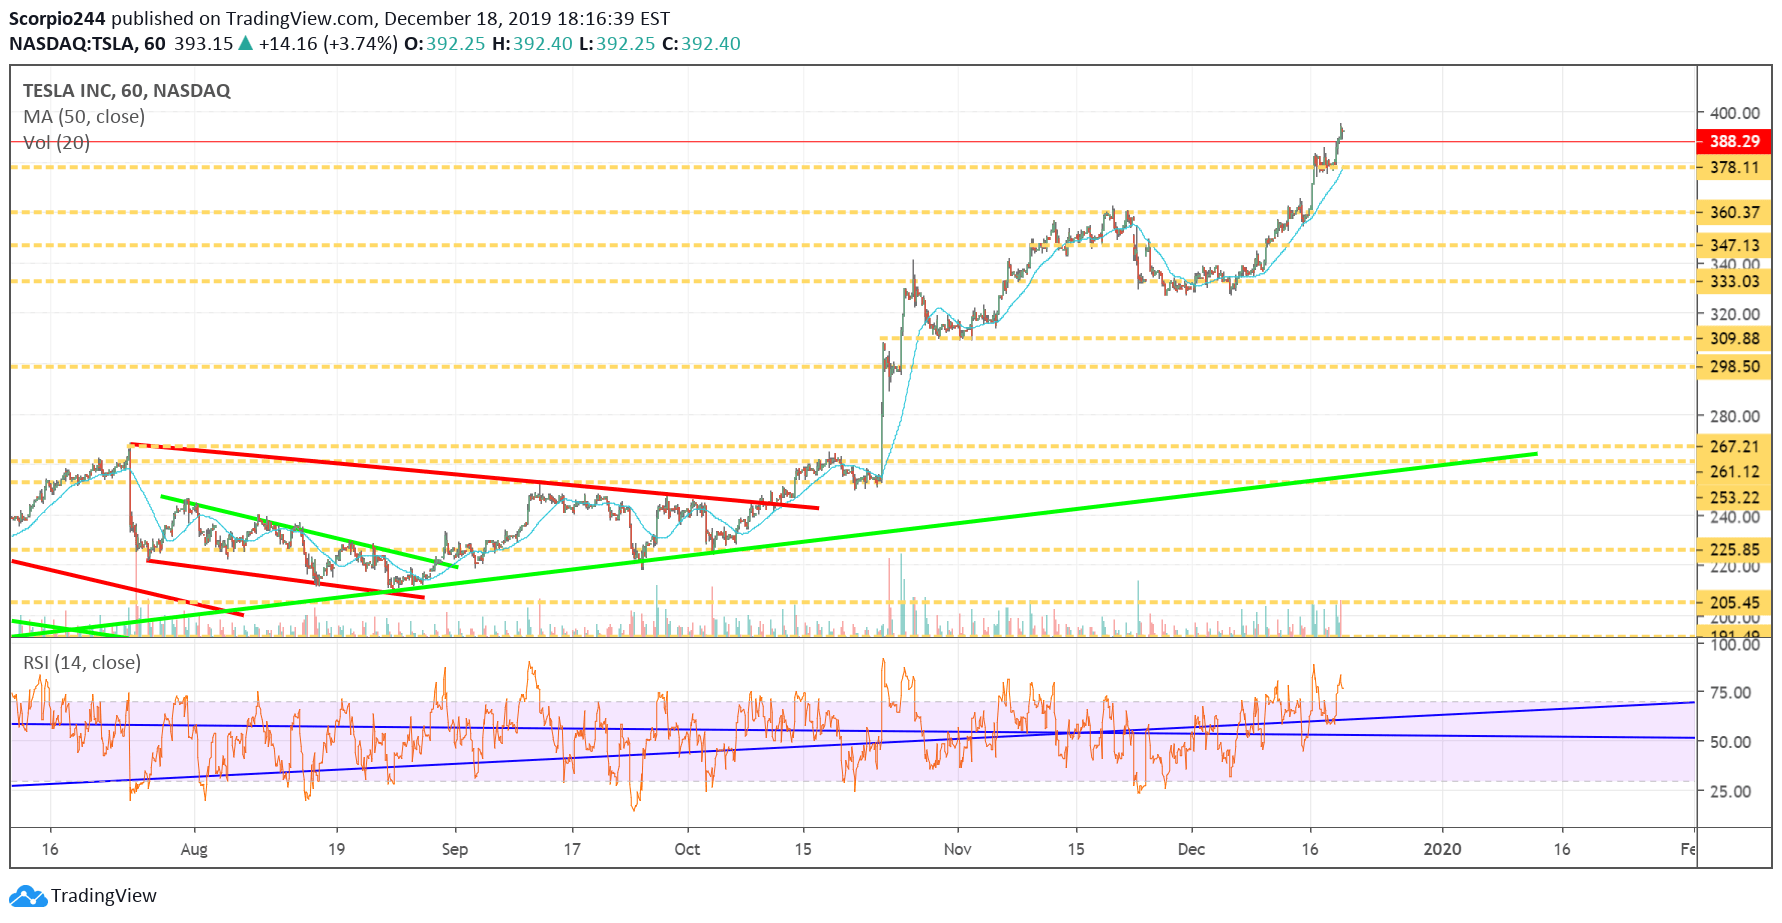Click the green up-arrow change indicator

(x=246, y=43)
